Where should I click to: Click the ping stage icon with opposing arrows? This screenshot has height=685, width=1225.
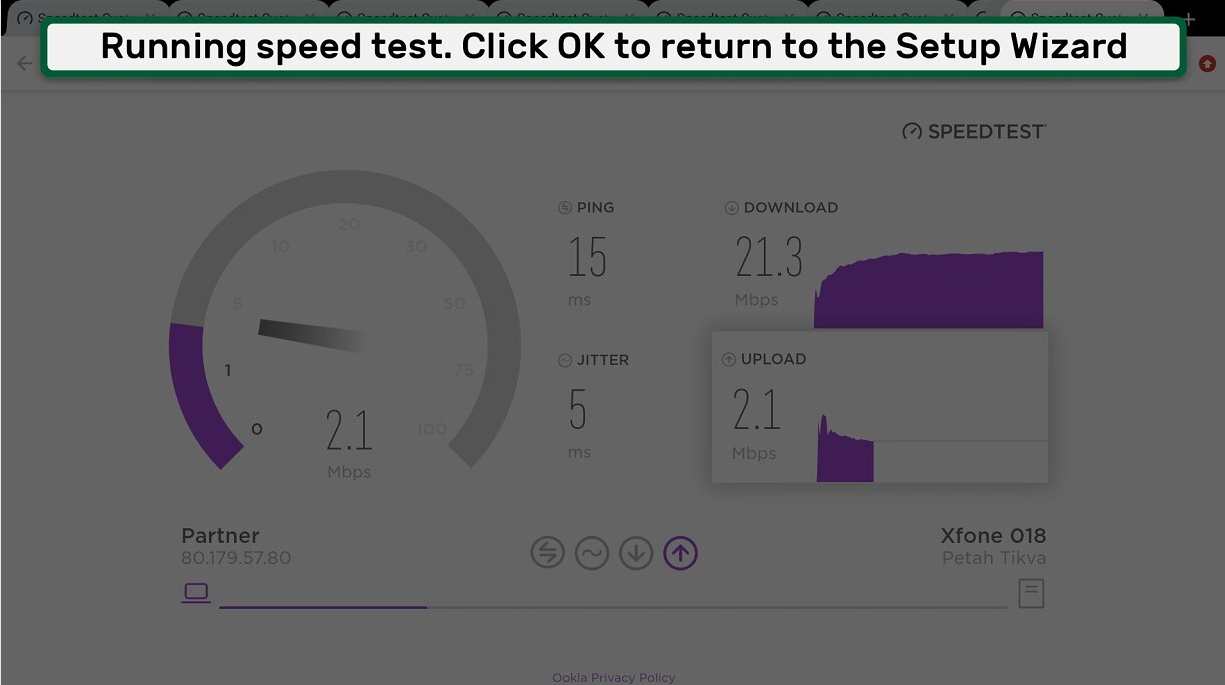pyautogui.click(x=547, y=553)
